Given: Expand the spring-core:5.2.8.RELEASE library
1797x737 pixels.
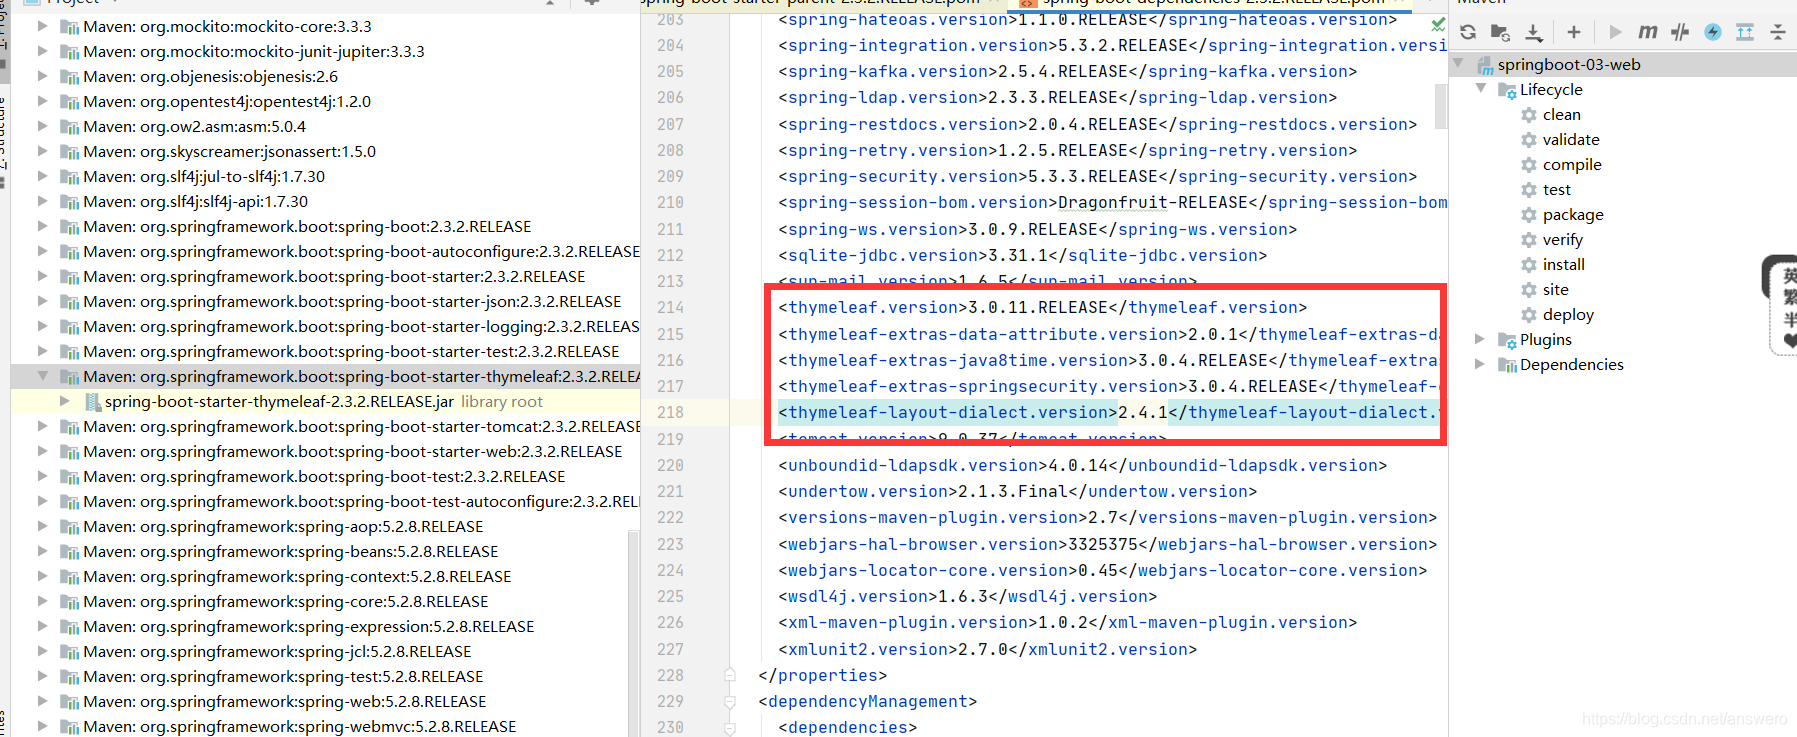Looking at the screenshot, I should point(42,601).
